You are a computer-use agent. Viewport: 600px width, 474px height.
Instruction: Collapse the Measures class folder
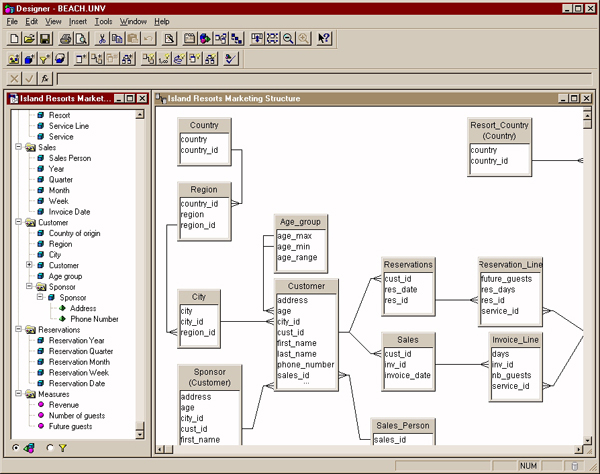click(x=18, y=394)
